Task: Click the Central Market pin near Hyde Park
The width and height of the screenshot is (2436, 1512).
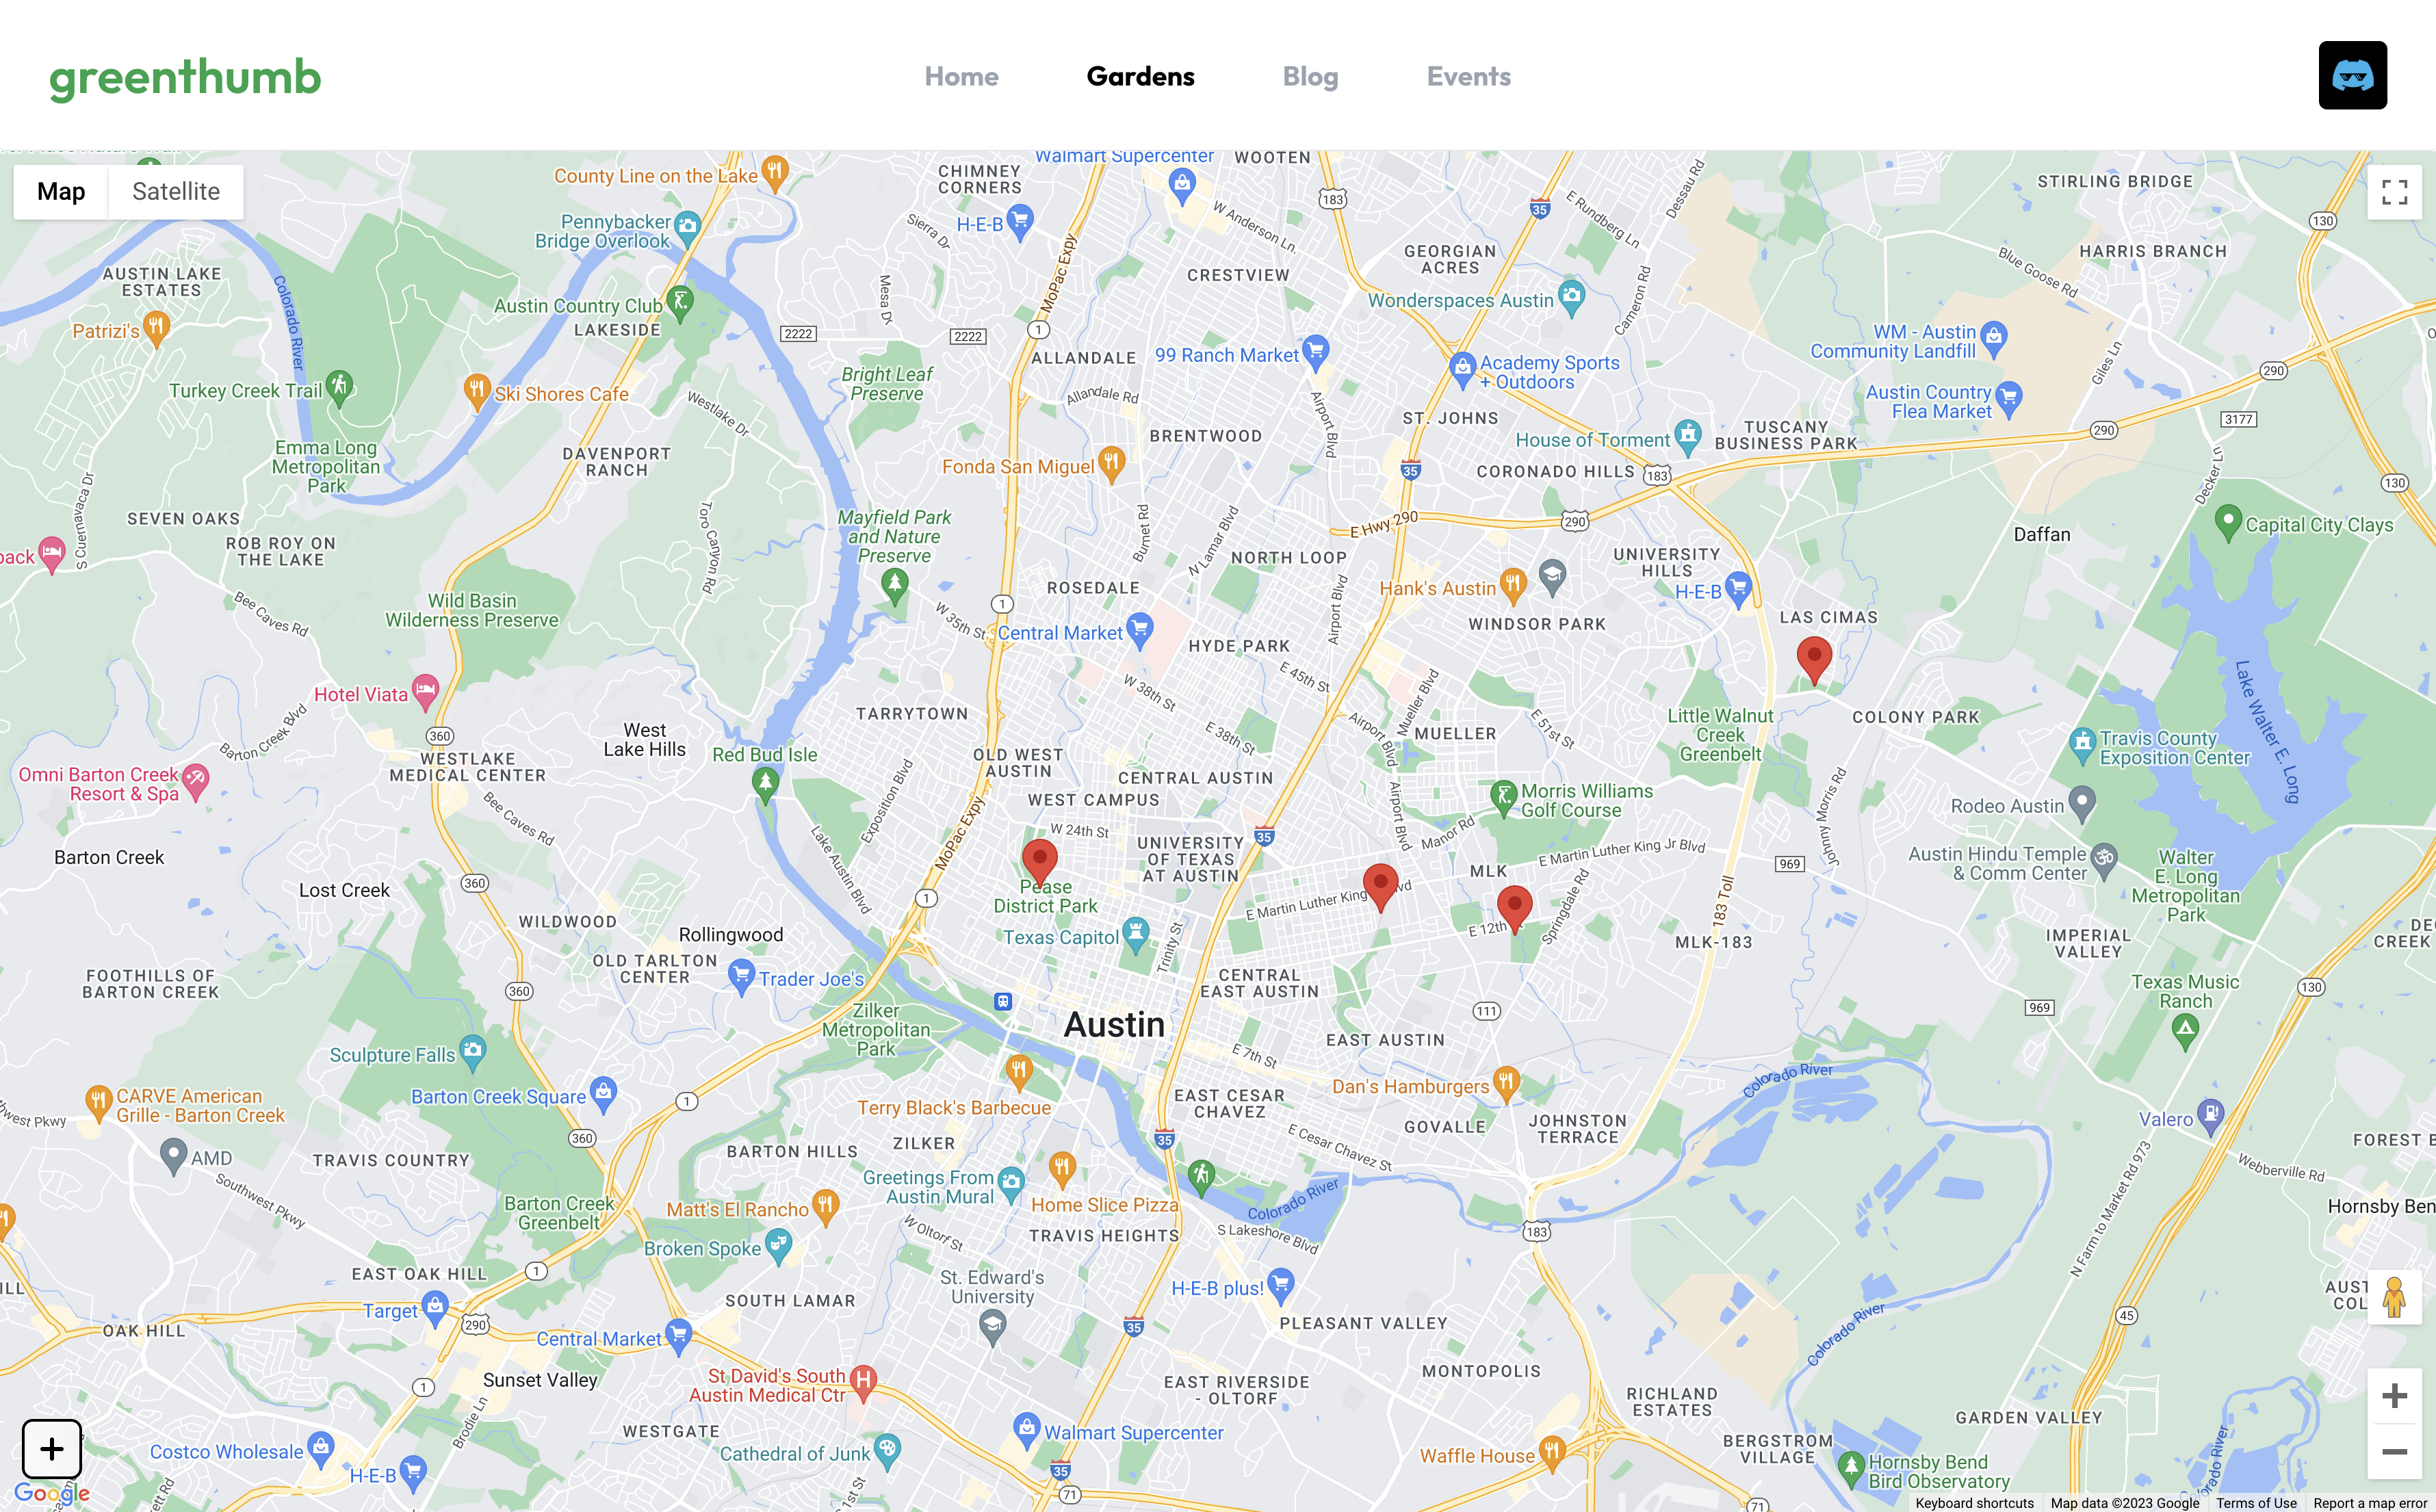Action: click(1140, 631)
